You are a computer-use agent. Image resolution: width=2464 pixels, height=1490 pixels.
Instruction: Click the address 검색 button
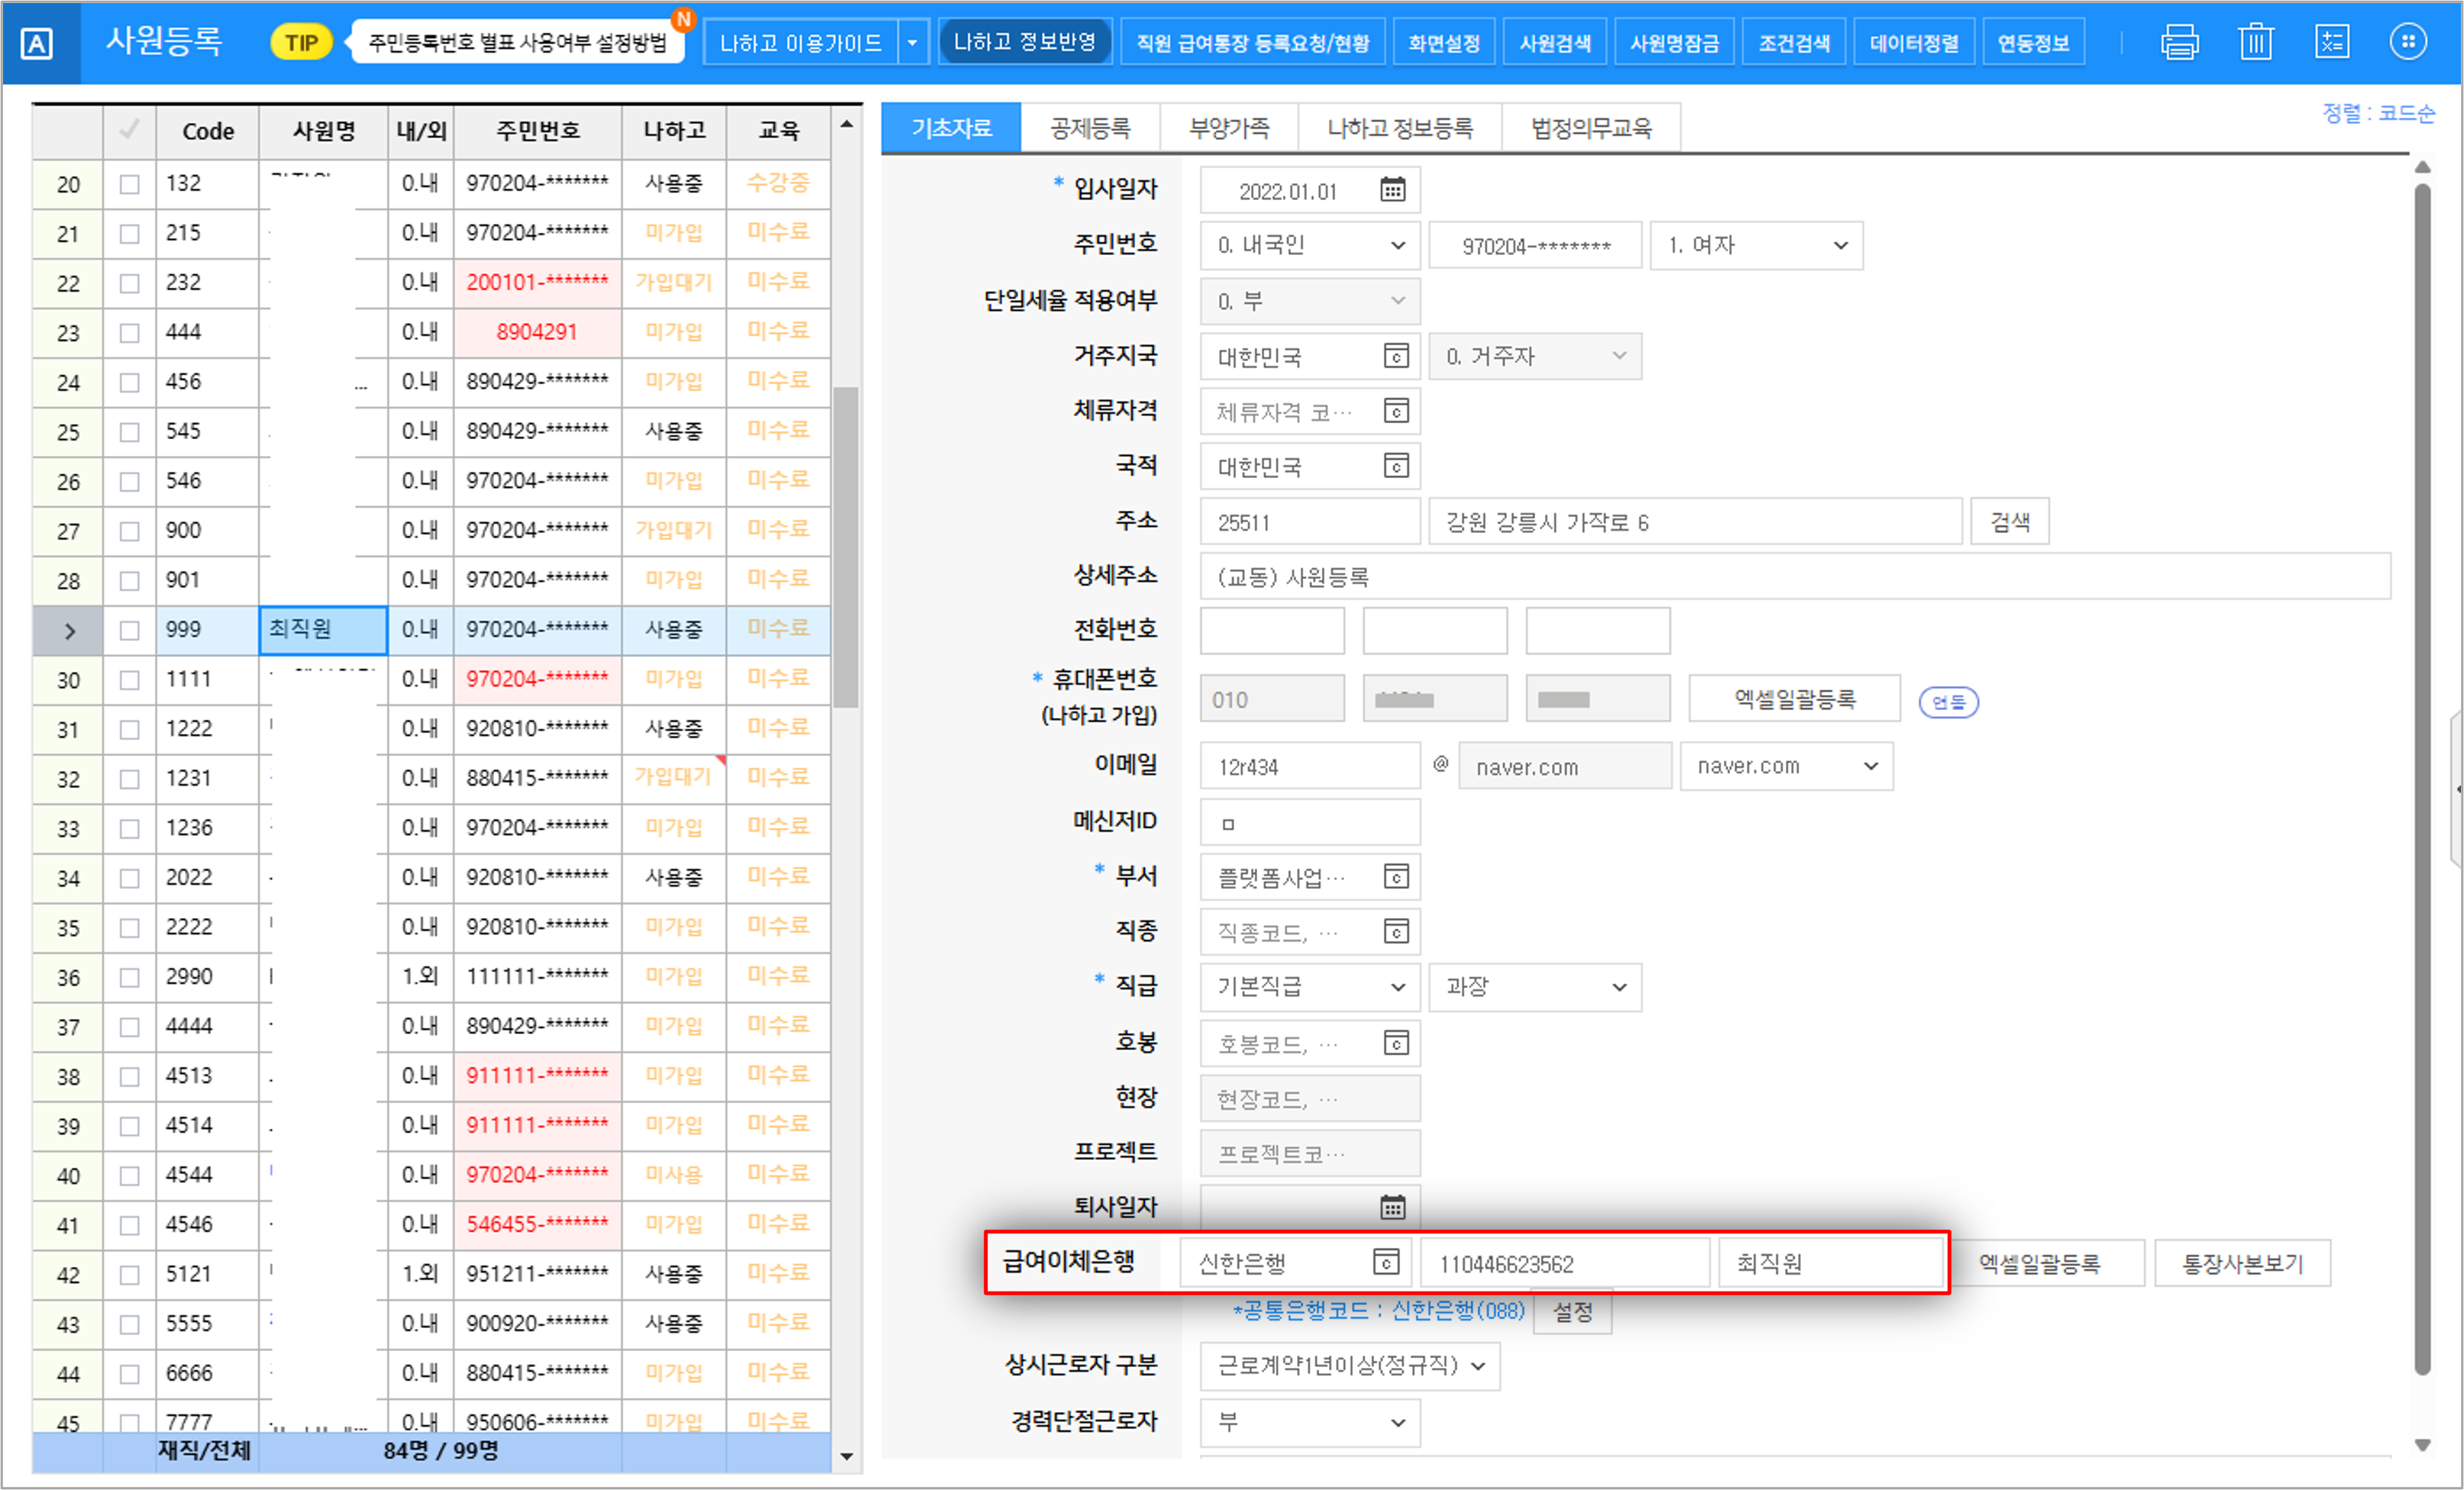2010,521
